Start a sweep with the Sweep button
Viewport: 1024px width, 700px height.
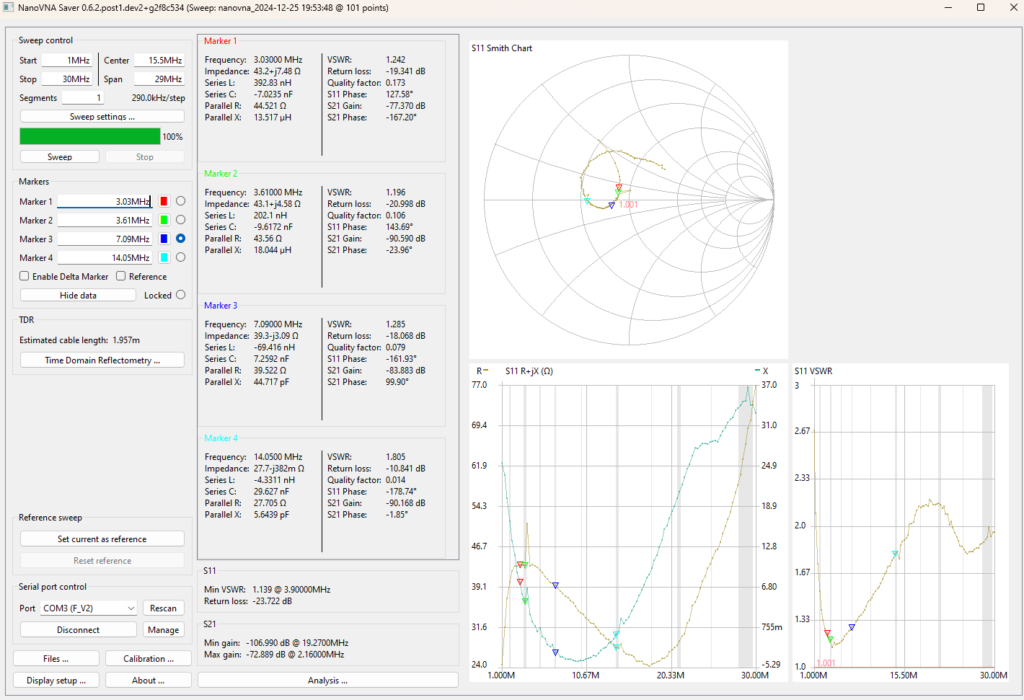point(59,157)
